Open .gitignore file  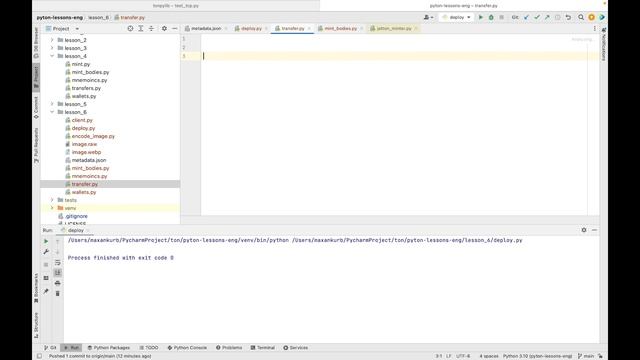coord(76,216)
